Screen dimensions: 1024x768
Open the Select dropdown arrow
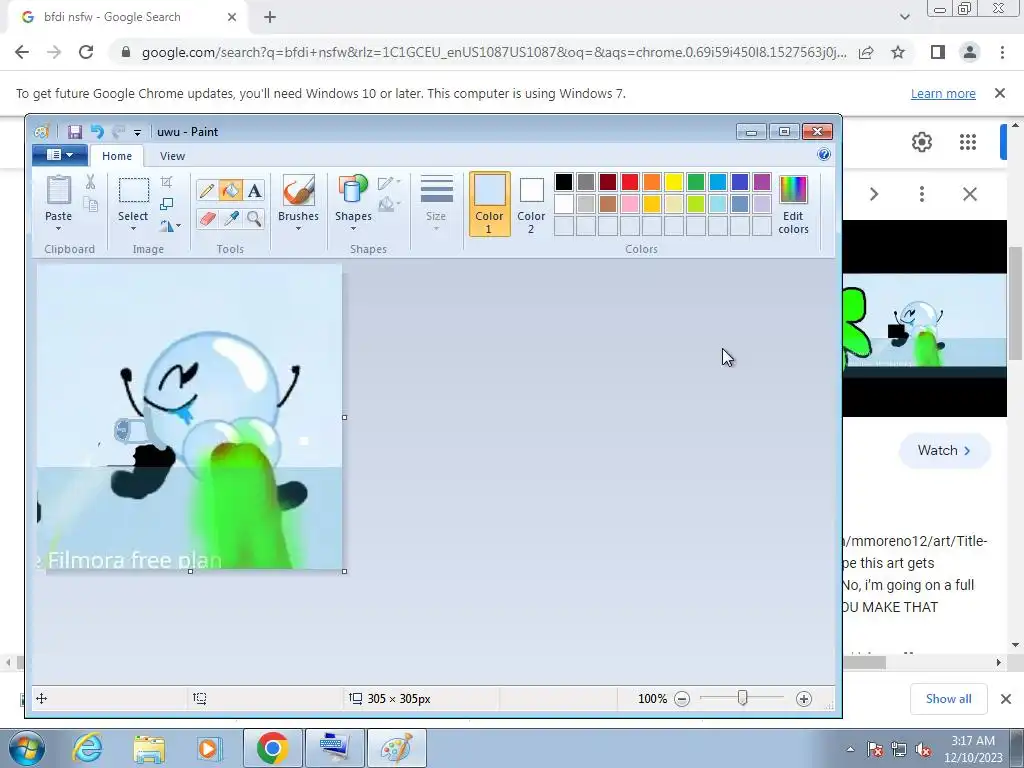coord(133,229)
